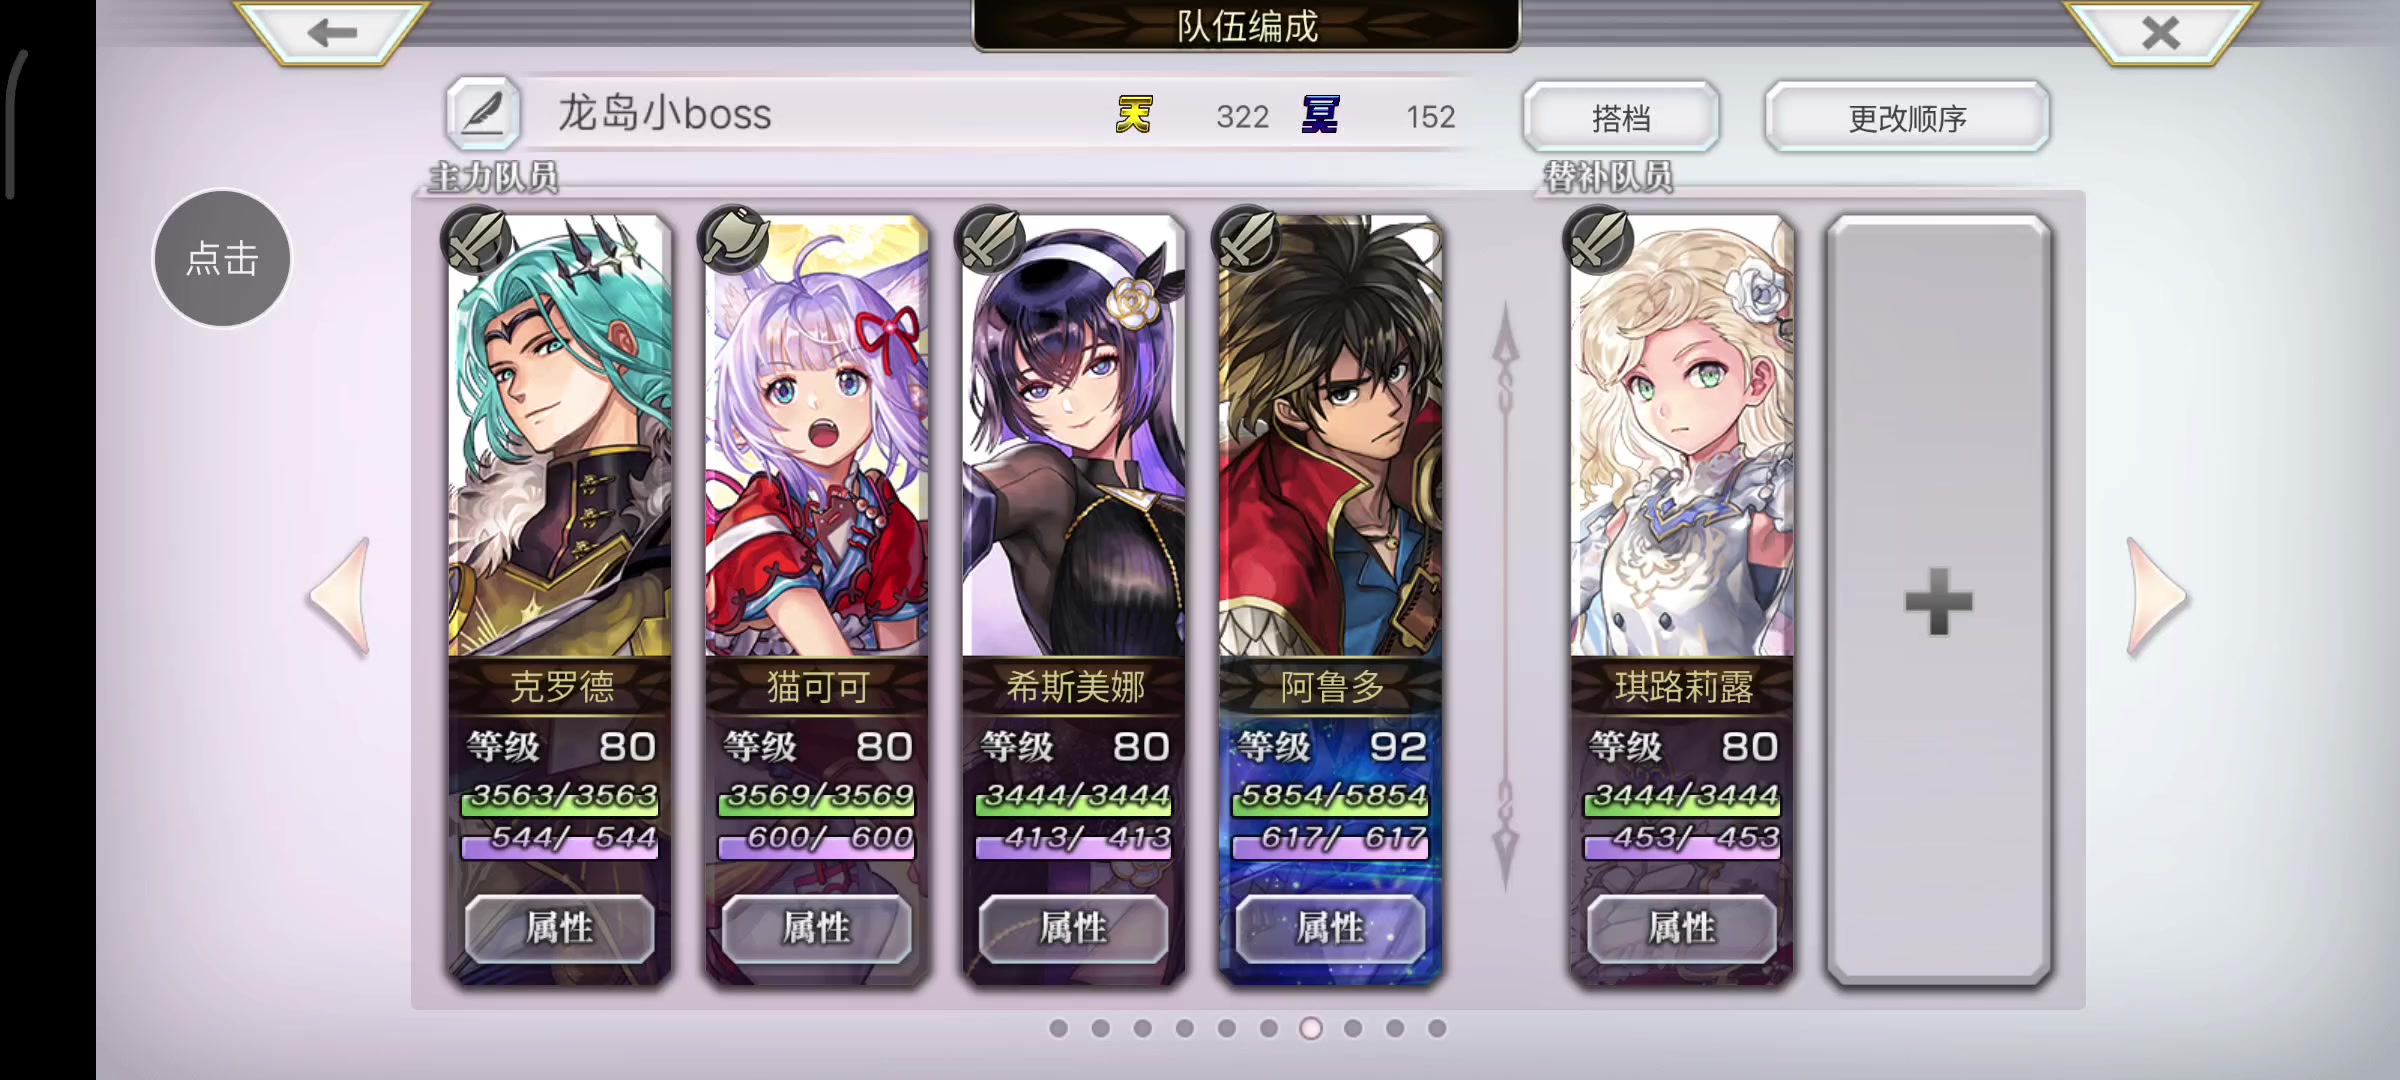Select the eighth team page dot
Viewport: 2400px width, 1080px height.
pyautogui.click(x=1353, y=1028)
